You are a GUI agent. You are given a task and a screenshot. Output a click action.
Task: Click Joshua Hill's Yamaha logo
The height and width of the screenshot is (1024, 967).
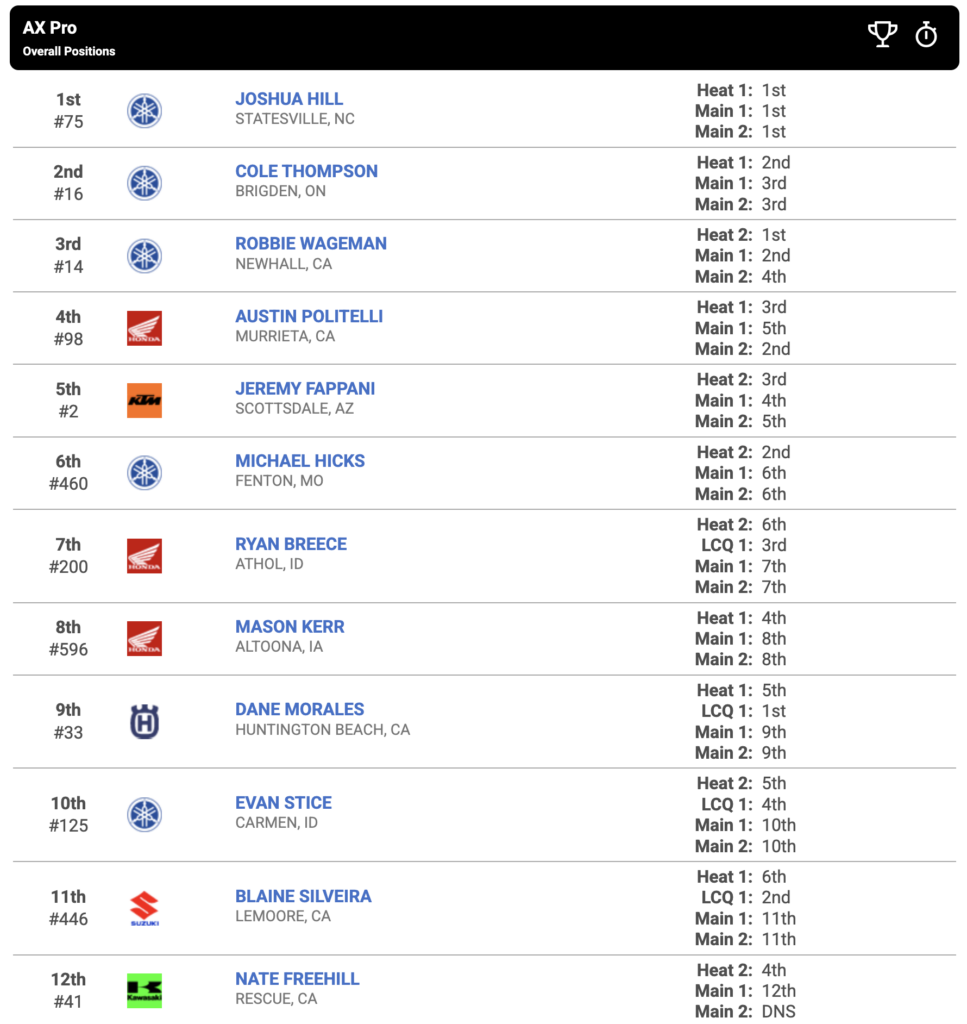pos(144,110)
